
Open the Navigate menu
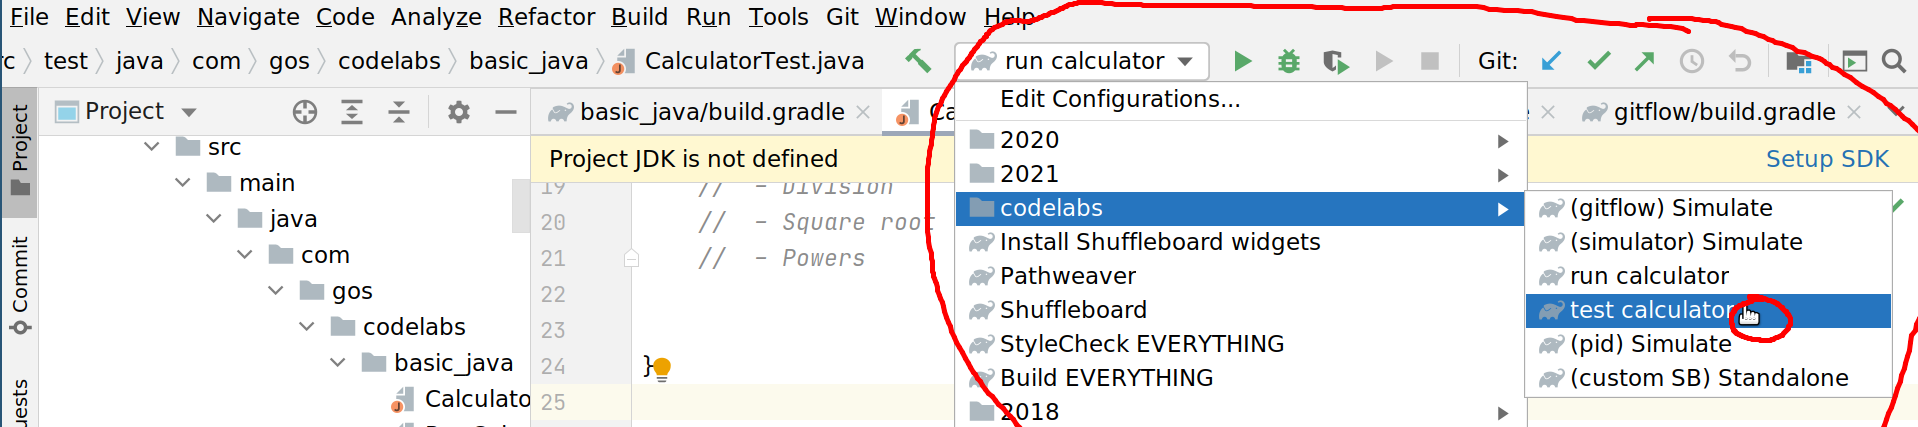tap(248, 17)
